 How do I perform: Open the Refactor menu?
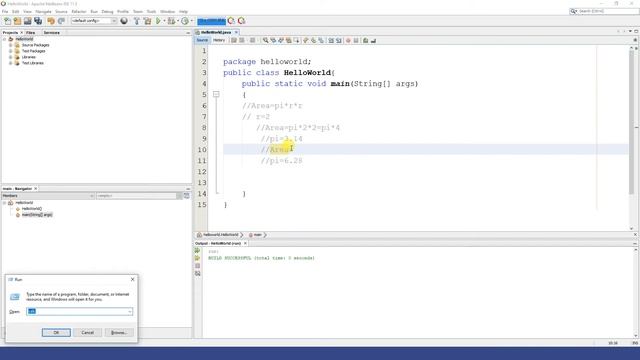tap(79, 11)
